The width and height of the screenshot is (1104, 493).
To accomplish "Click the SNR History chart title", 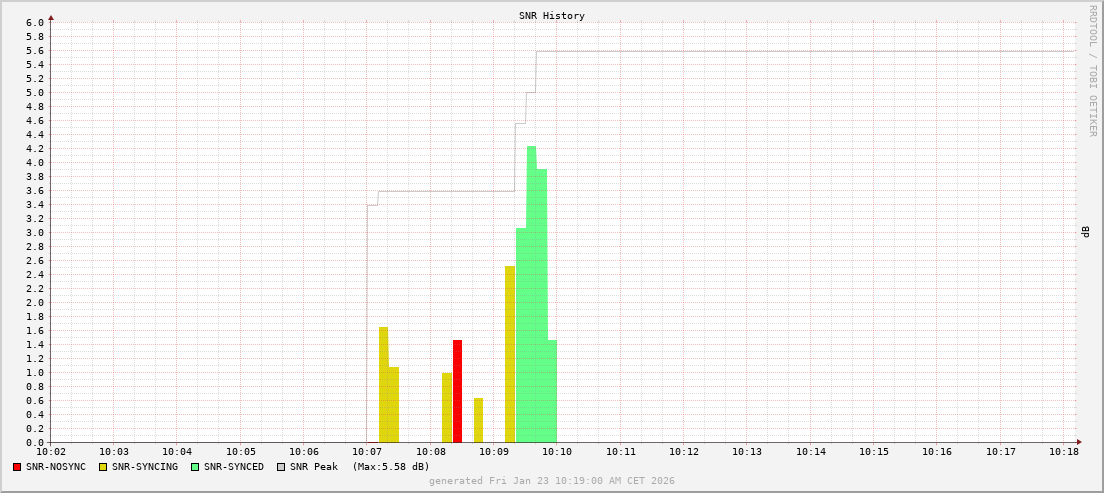I will [x=552, y=16].
